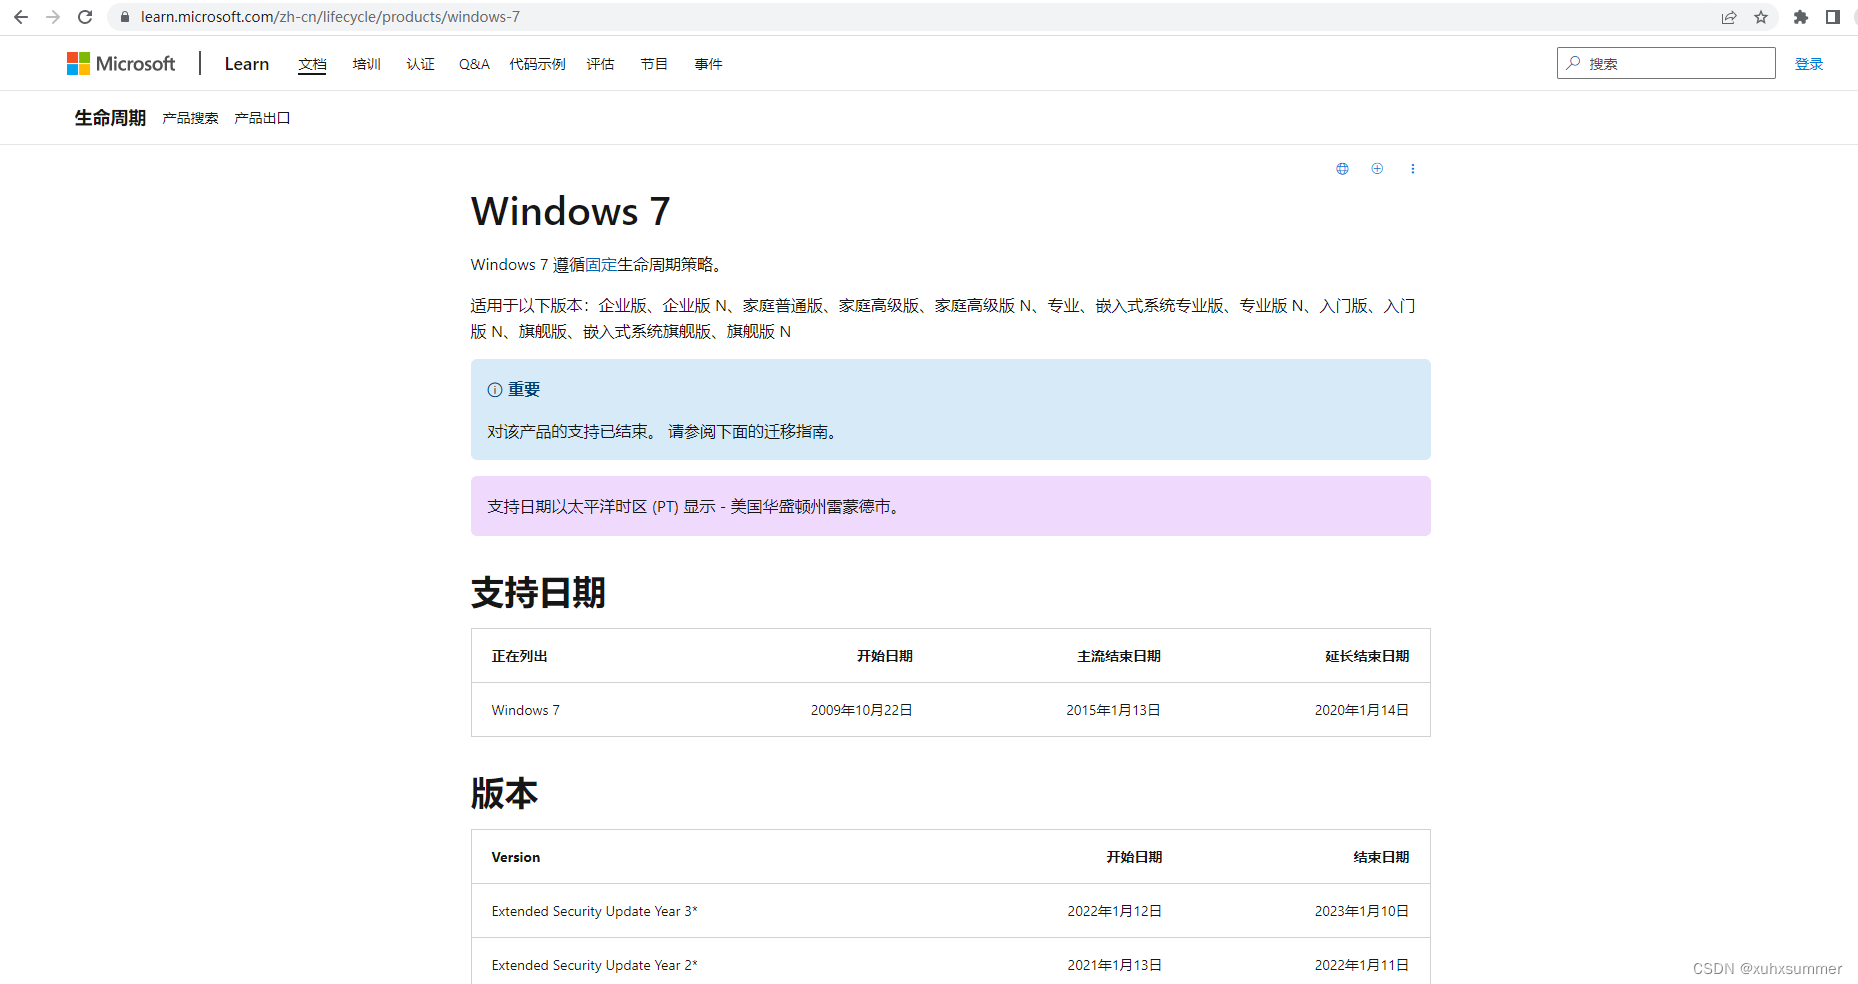
Task: Open the 产品搜索 link
Action: [x=190, y=118]
